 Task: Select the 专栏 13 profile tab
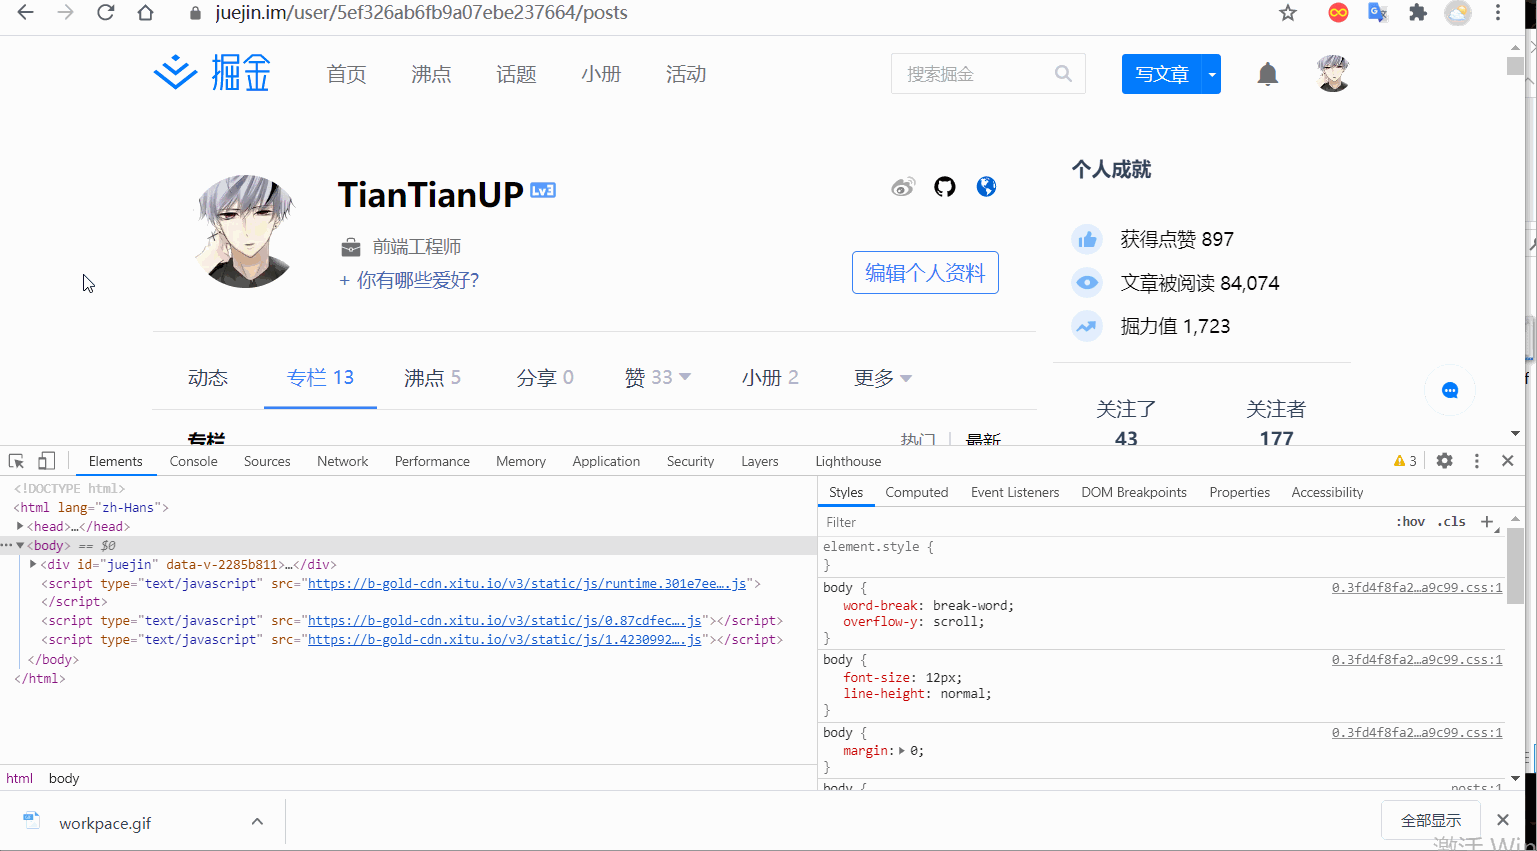pos(320,378)
